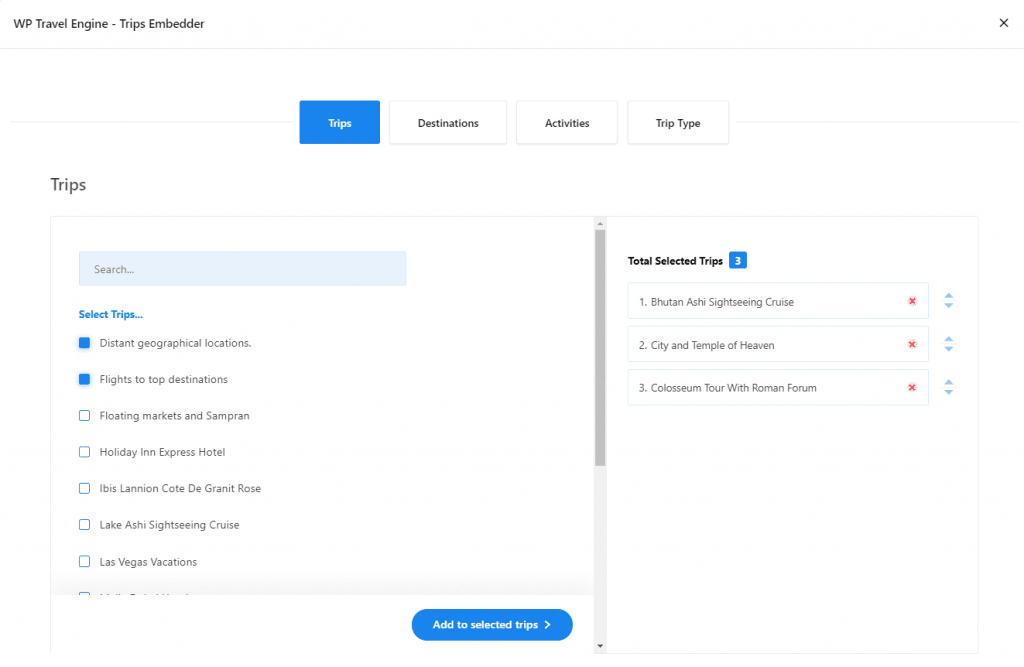The height and width of the screenshot is (667, 1024).
Task: Check Holiday Inn Express Hotel
Action: click(84, 452)
